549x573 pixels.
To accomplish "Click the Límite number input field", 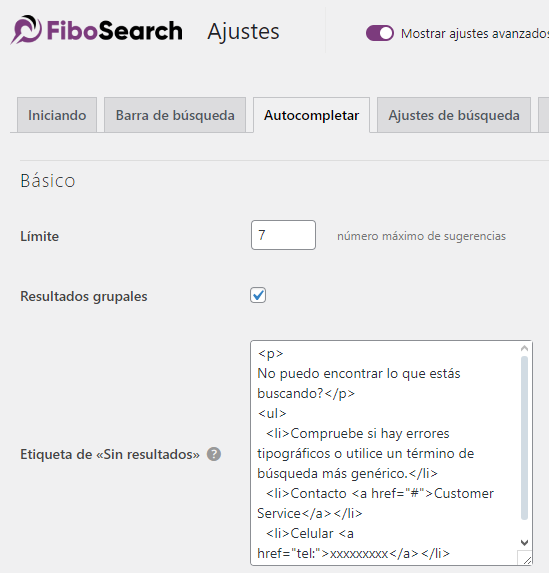I will coord(283,235).
